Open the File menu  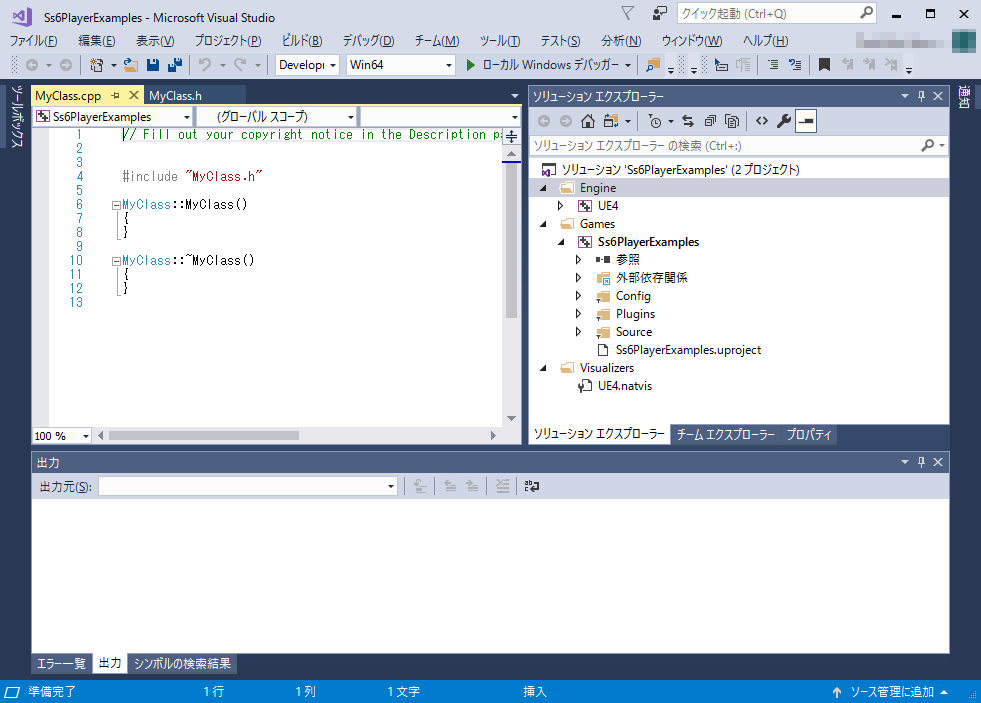point(33,41)
